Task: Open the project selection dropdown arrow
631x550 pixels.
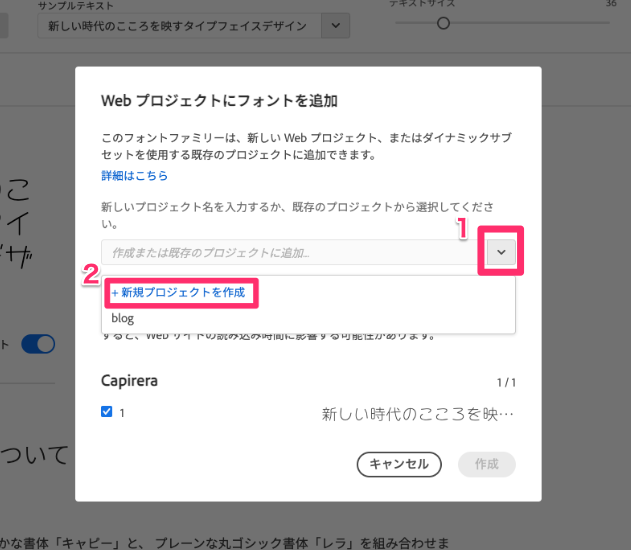Action: [501, 252]
